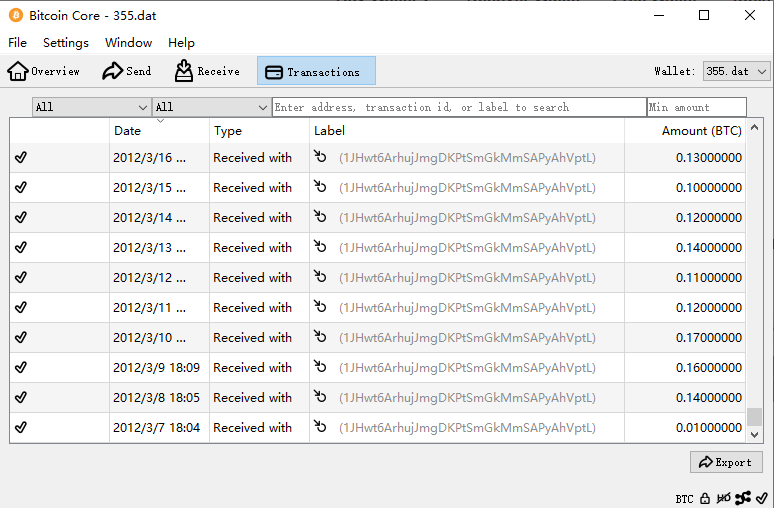Viewport: 774px width, 508px height.
Task: Open the Overview house icon
Action: [x=18, y=71]
